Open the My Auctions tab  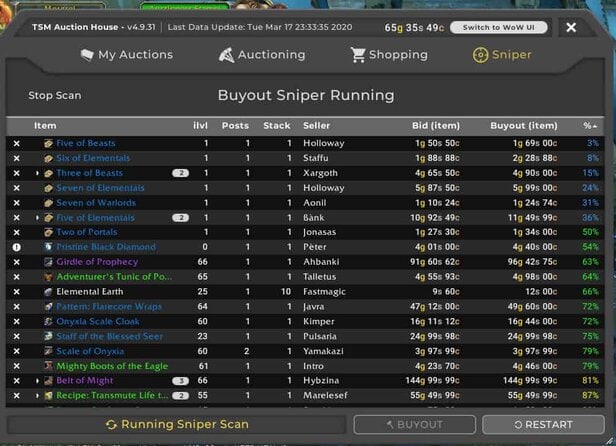(x=127, y=55)
